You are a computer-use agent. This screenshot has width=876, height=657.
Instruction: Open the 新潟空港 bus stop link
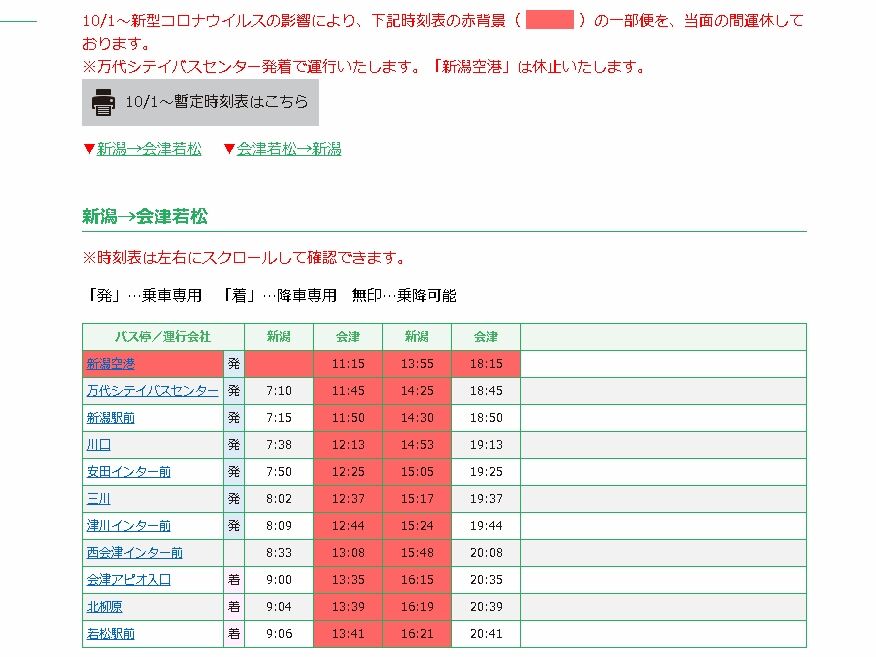coord(111,364)
